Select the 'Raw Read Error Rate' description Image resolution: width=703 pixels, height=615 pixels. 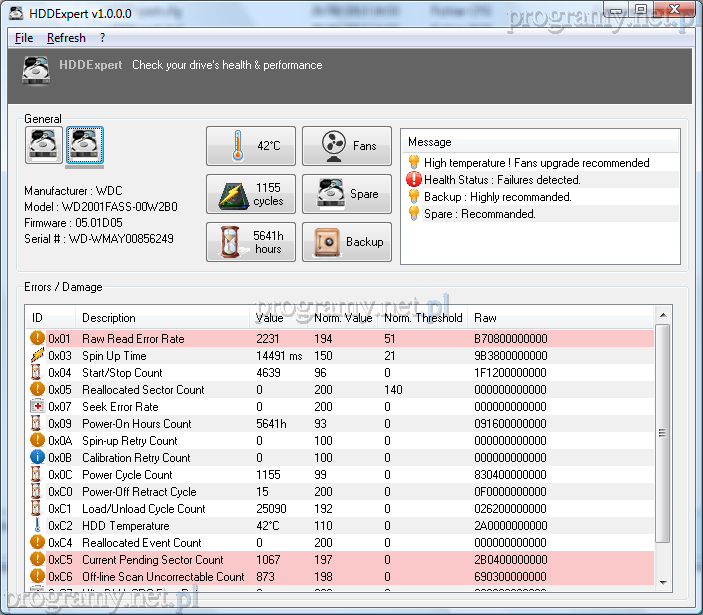point(133,338)
